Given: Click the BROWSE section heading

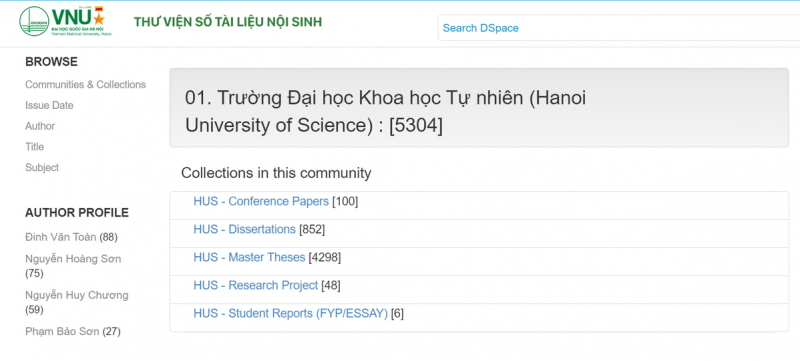Looking at the screenshot, I should [x=52, y=62].
